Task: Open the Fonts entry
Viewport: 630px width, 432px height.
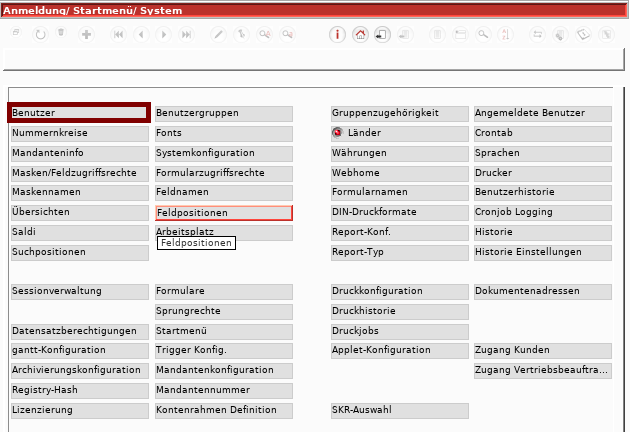Action: click(x=224, y=133)
